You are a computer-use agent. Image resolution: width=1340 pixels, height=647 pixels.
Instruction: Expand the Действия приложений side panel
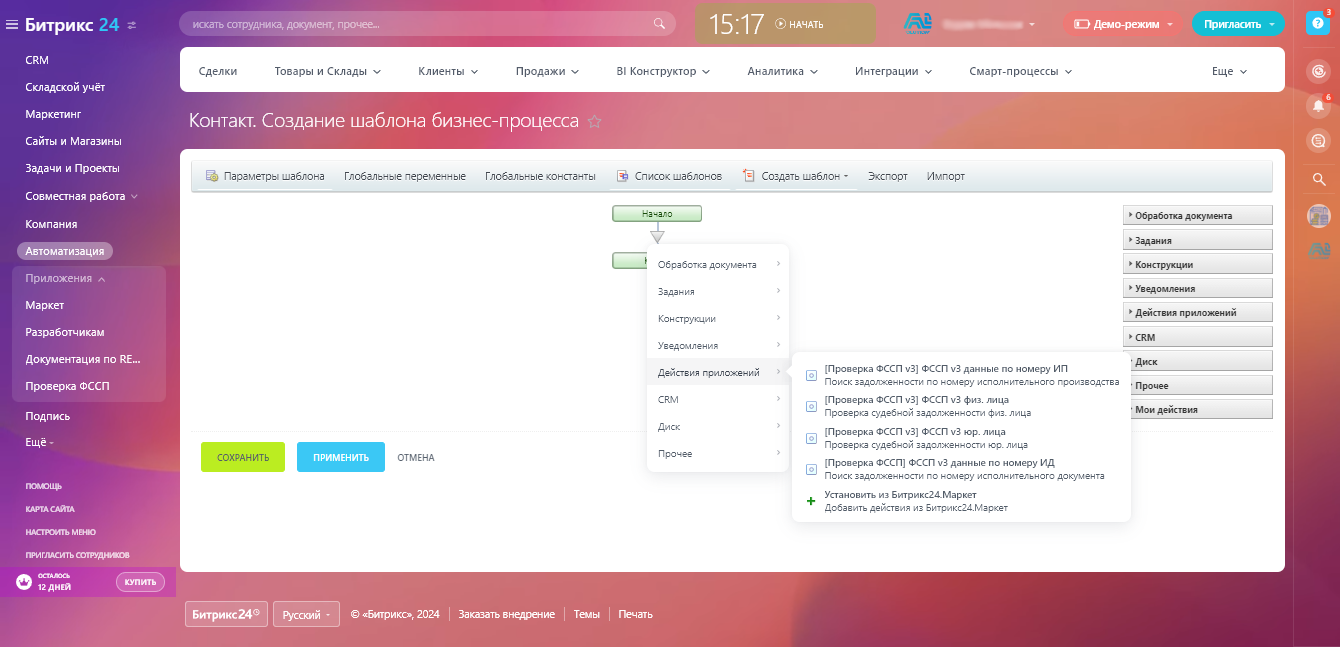pos(1198,312)
